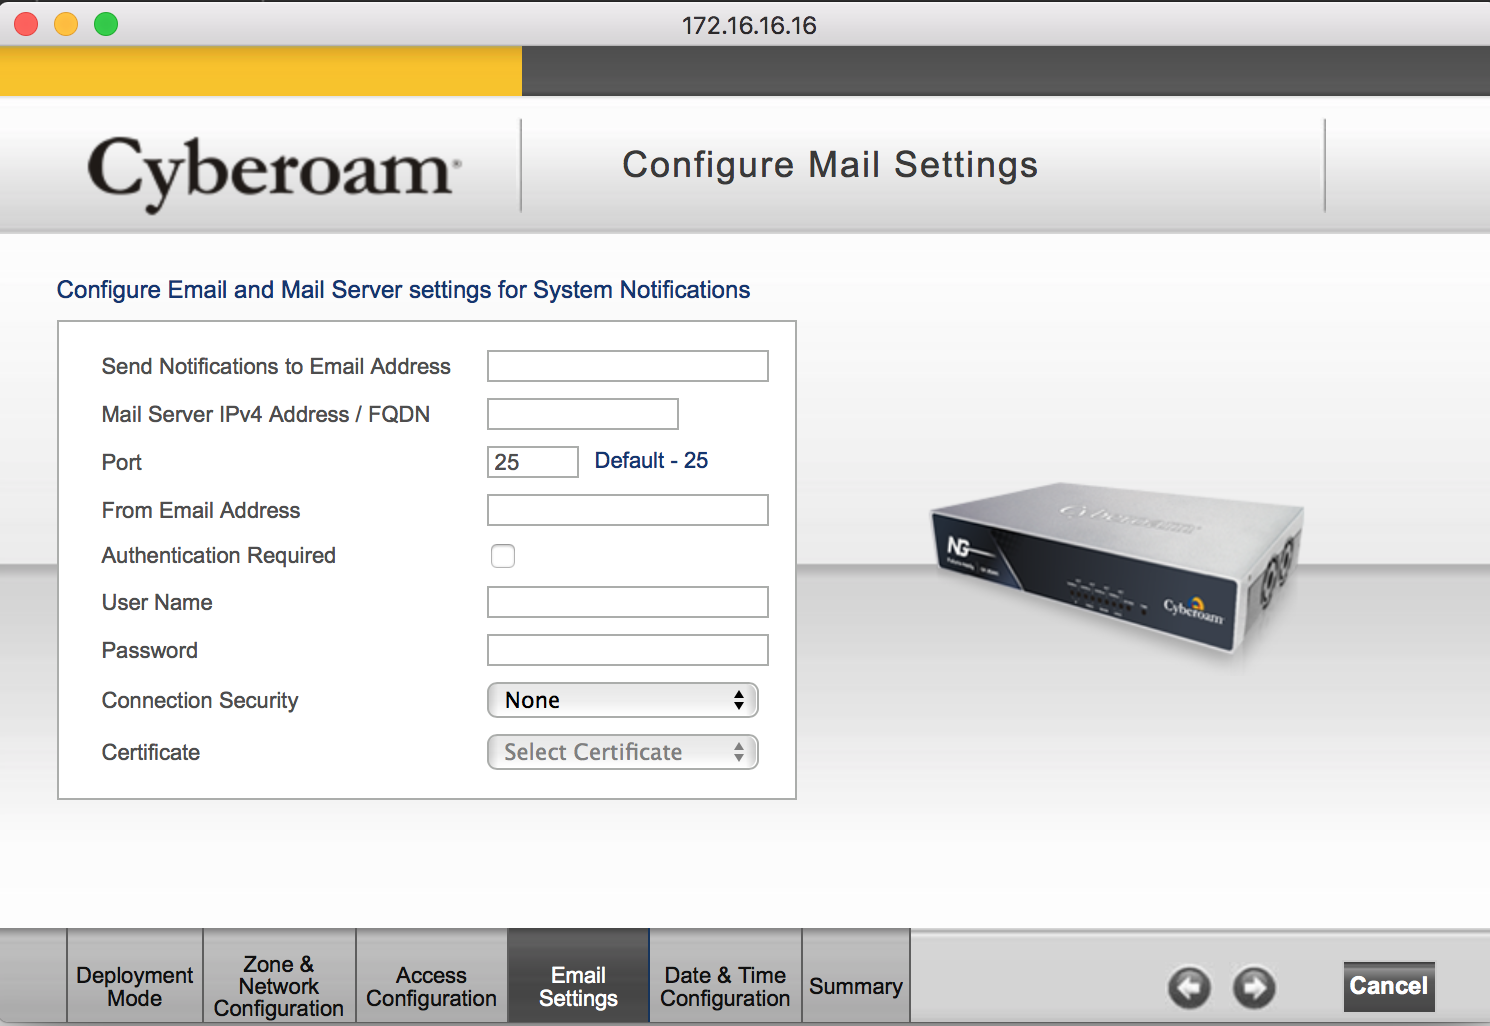The image size is (1490, 1026).
Task: Click the window title 172.16.16.16
Action: 749,25
